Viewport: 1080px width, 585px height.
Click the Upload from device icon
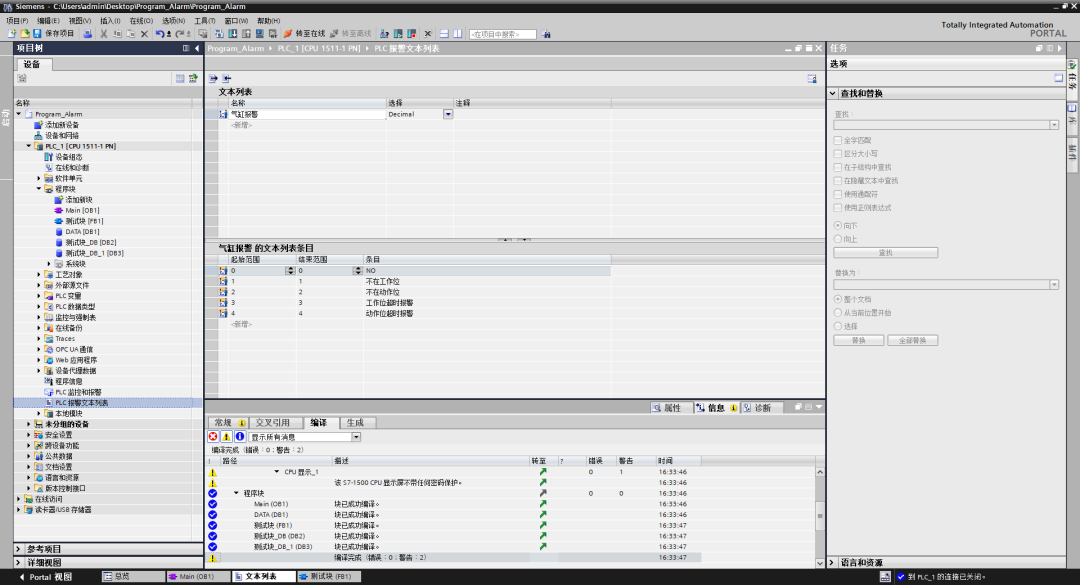246,33
